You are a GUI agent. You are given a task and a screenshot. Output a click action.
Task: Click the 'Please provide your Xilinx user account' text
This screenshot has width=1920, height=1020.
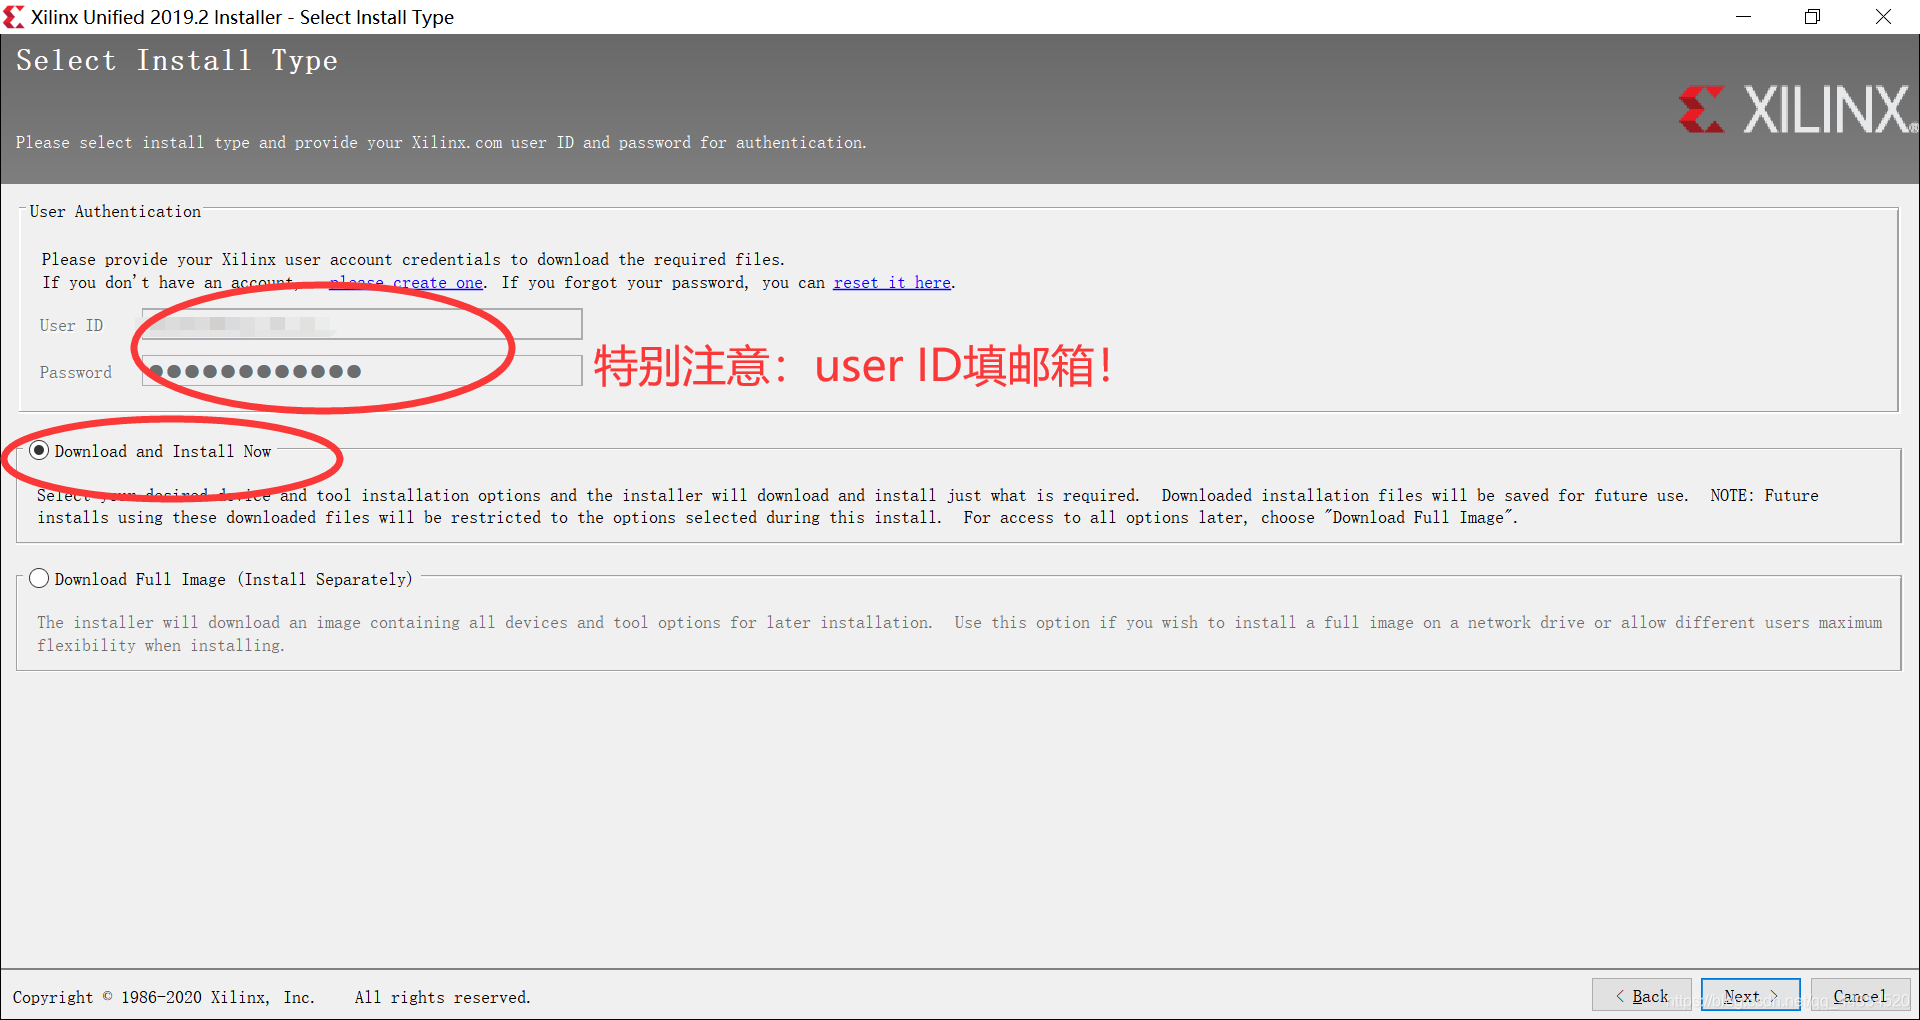(413, 260)
